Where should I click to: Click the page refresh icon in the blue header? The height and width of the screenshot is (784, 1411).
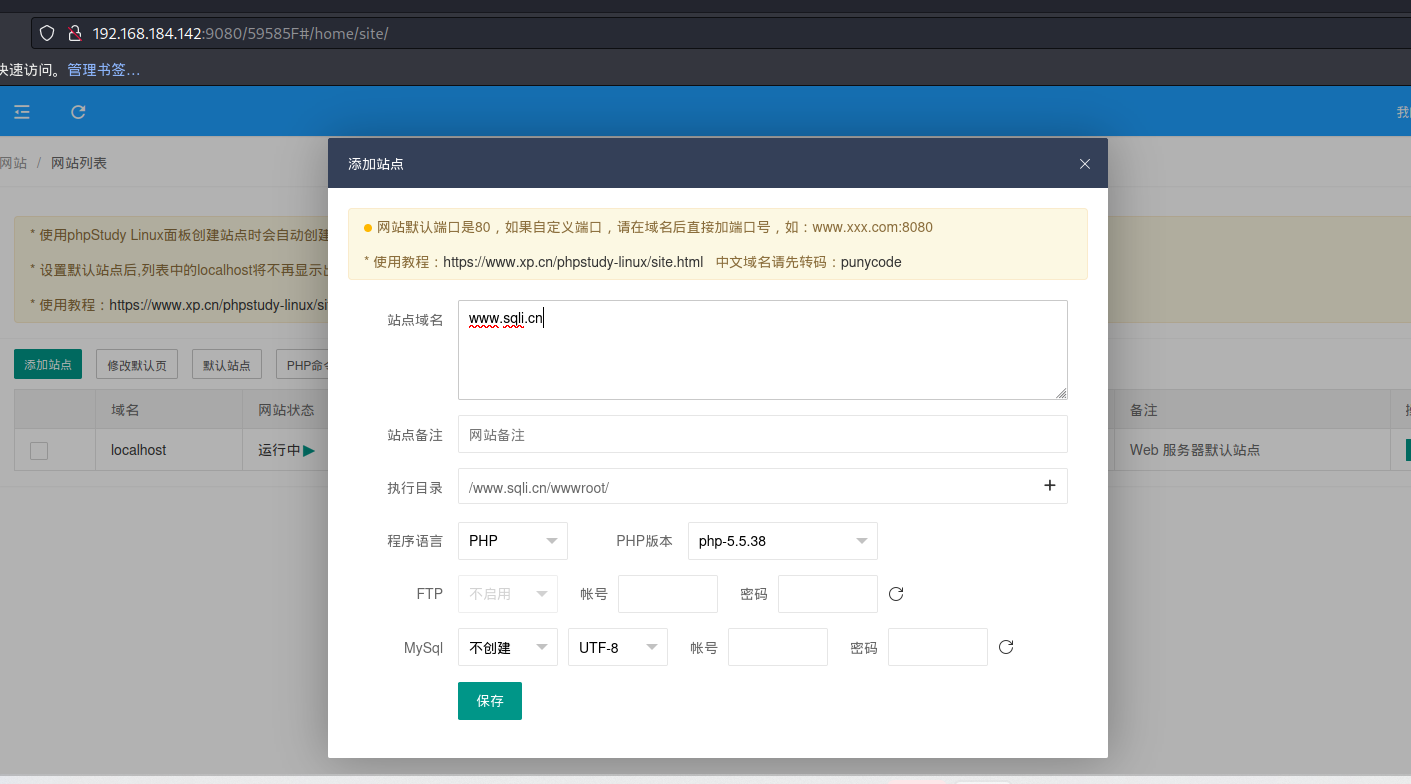tap(78, 112)
